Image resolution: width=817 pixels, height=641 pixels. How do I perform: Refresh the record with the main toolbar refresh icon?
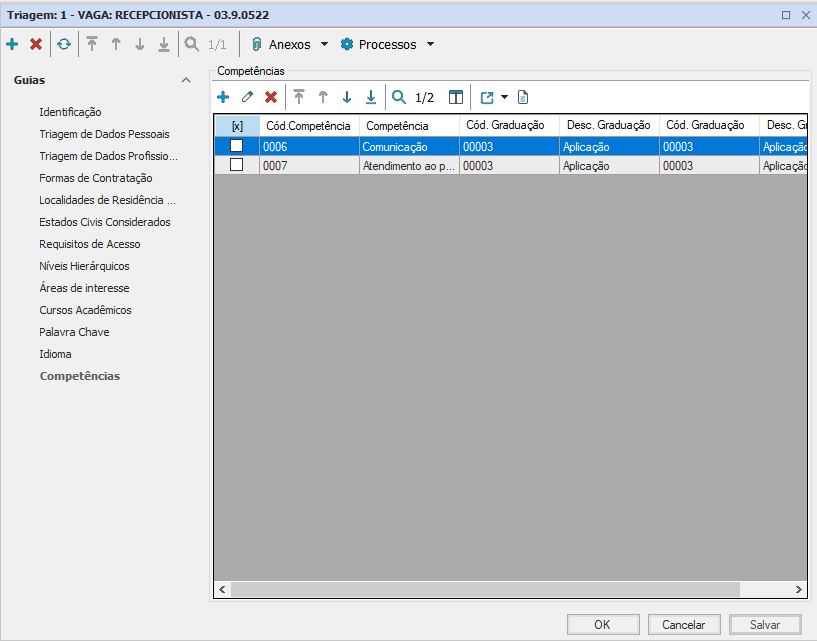coord(64,44)
